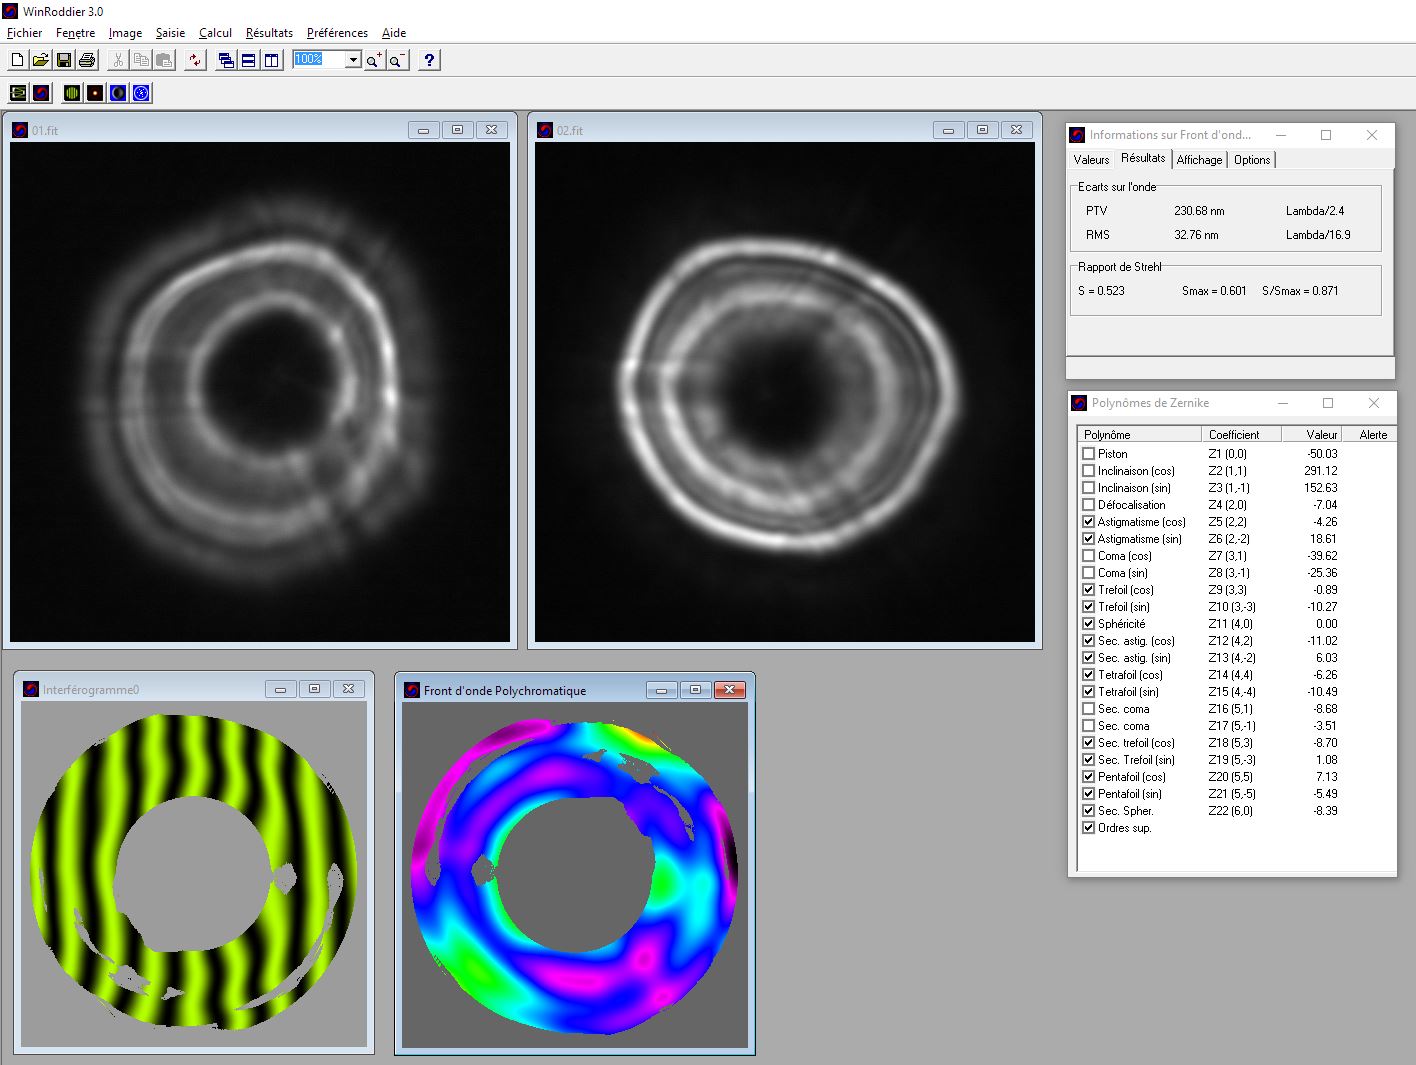Switch to the Affichage tab
Viewport: 1416px width, 1065px height.
pyautogui.click(x=1199, y=160)
